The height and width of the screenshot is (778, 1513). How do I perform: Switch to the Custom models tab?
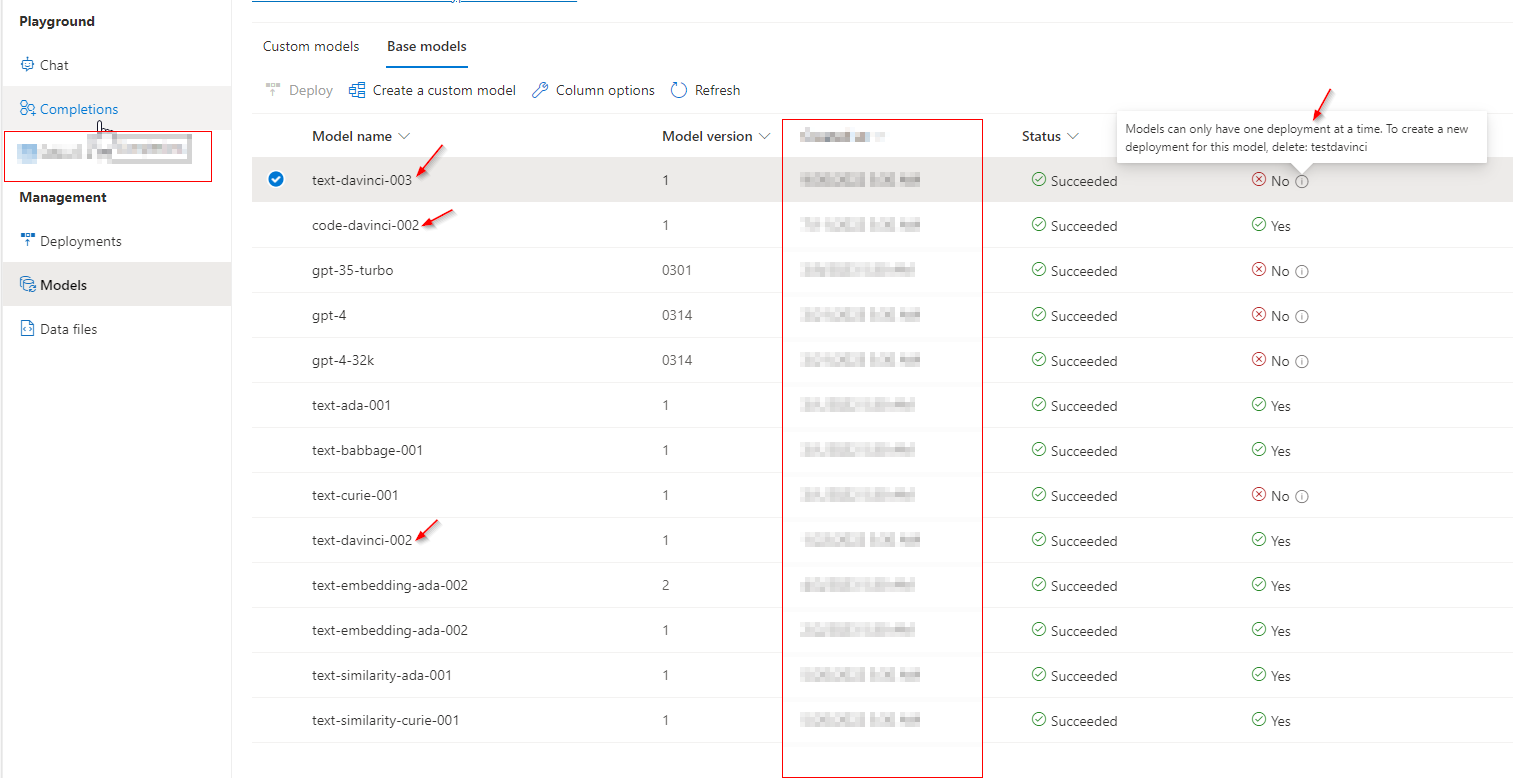(310, 46)
